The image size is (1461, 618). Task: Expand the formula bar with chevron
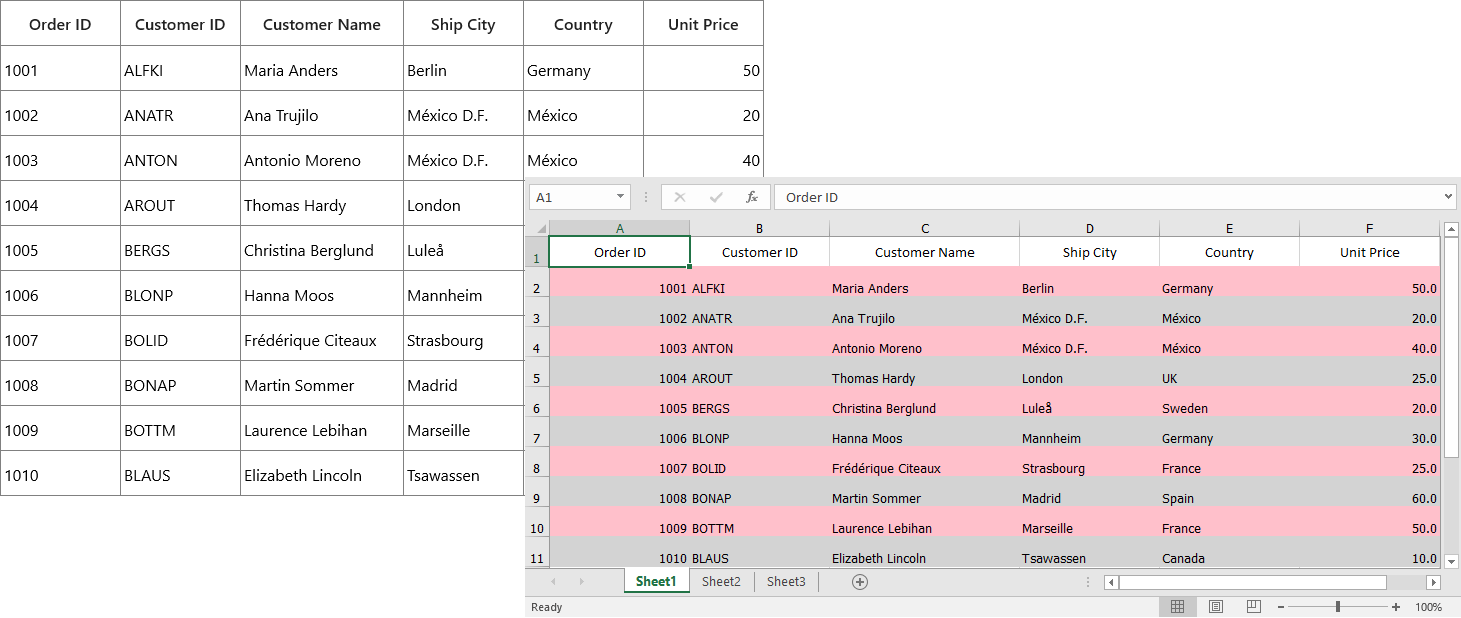point(1449,197)
